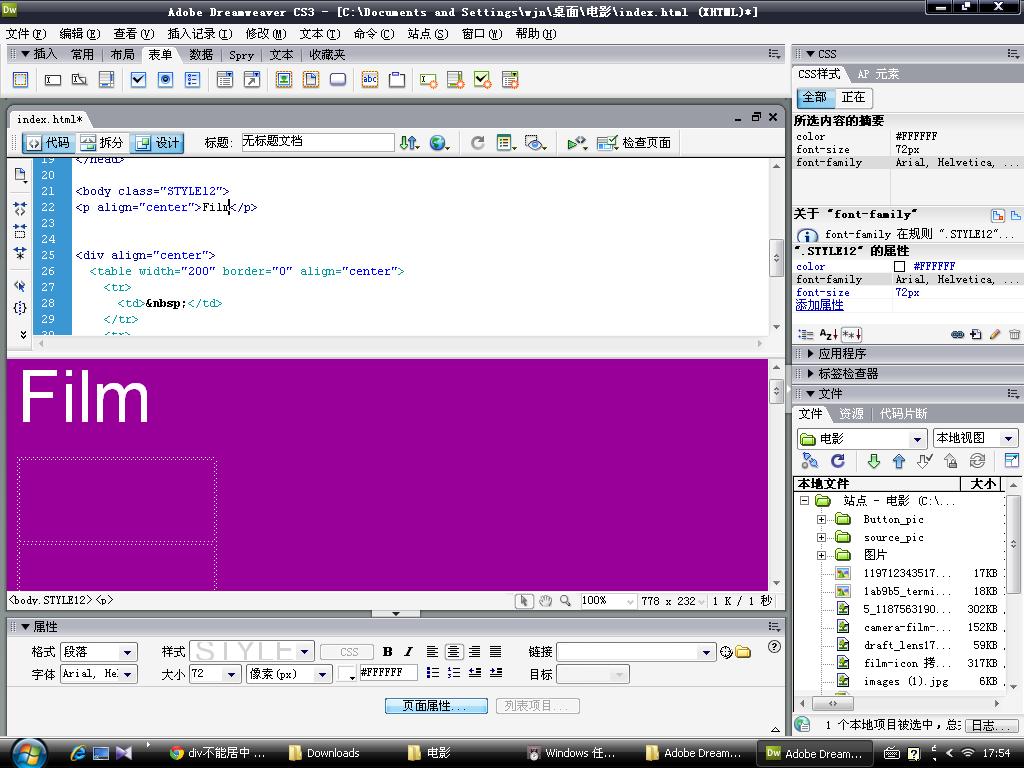Expand the 应用程序 panel
The height and width of the screenshot is (768, 1024).
pyautogui.click(x=842, y=353)
